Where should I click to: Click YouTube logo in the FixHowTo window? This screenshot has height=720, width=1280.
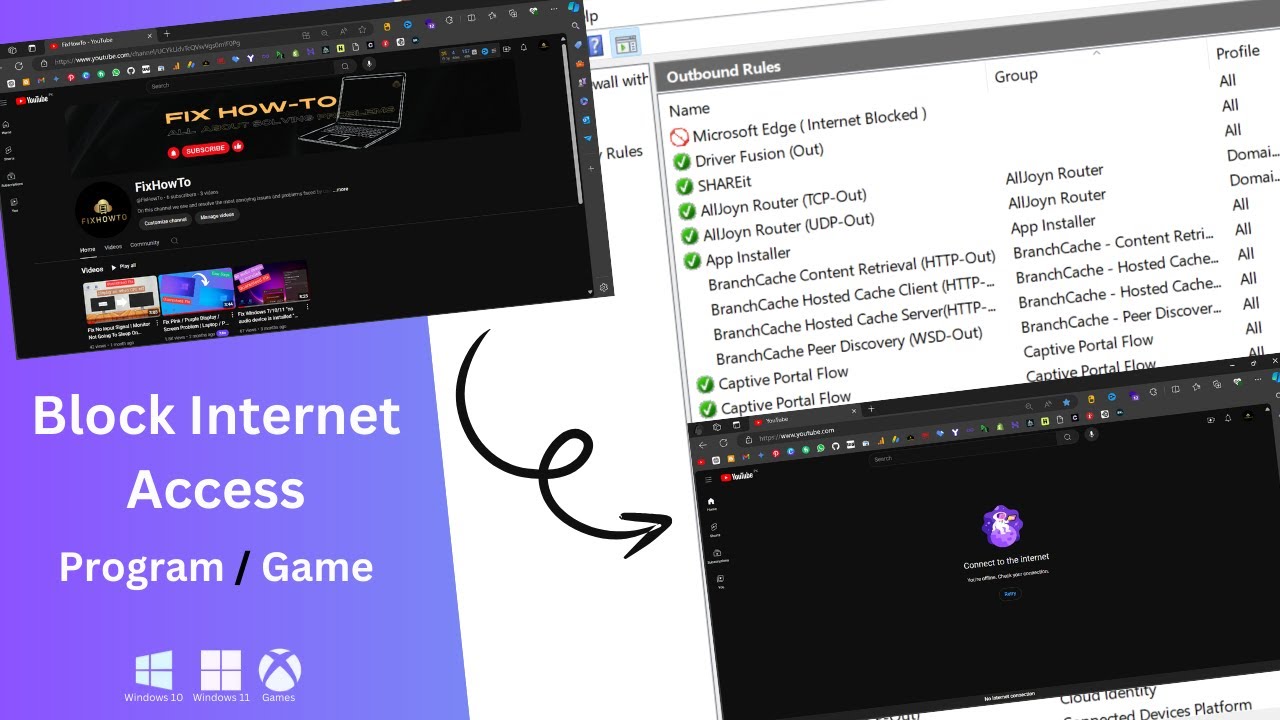[x=33, y=99]
